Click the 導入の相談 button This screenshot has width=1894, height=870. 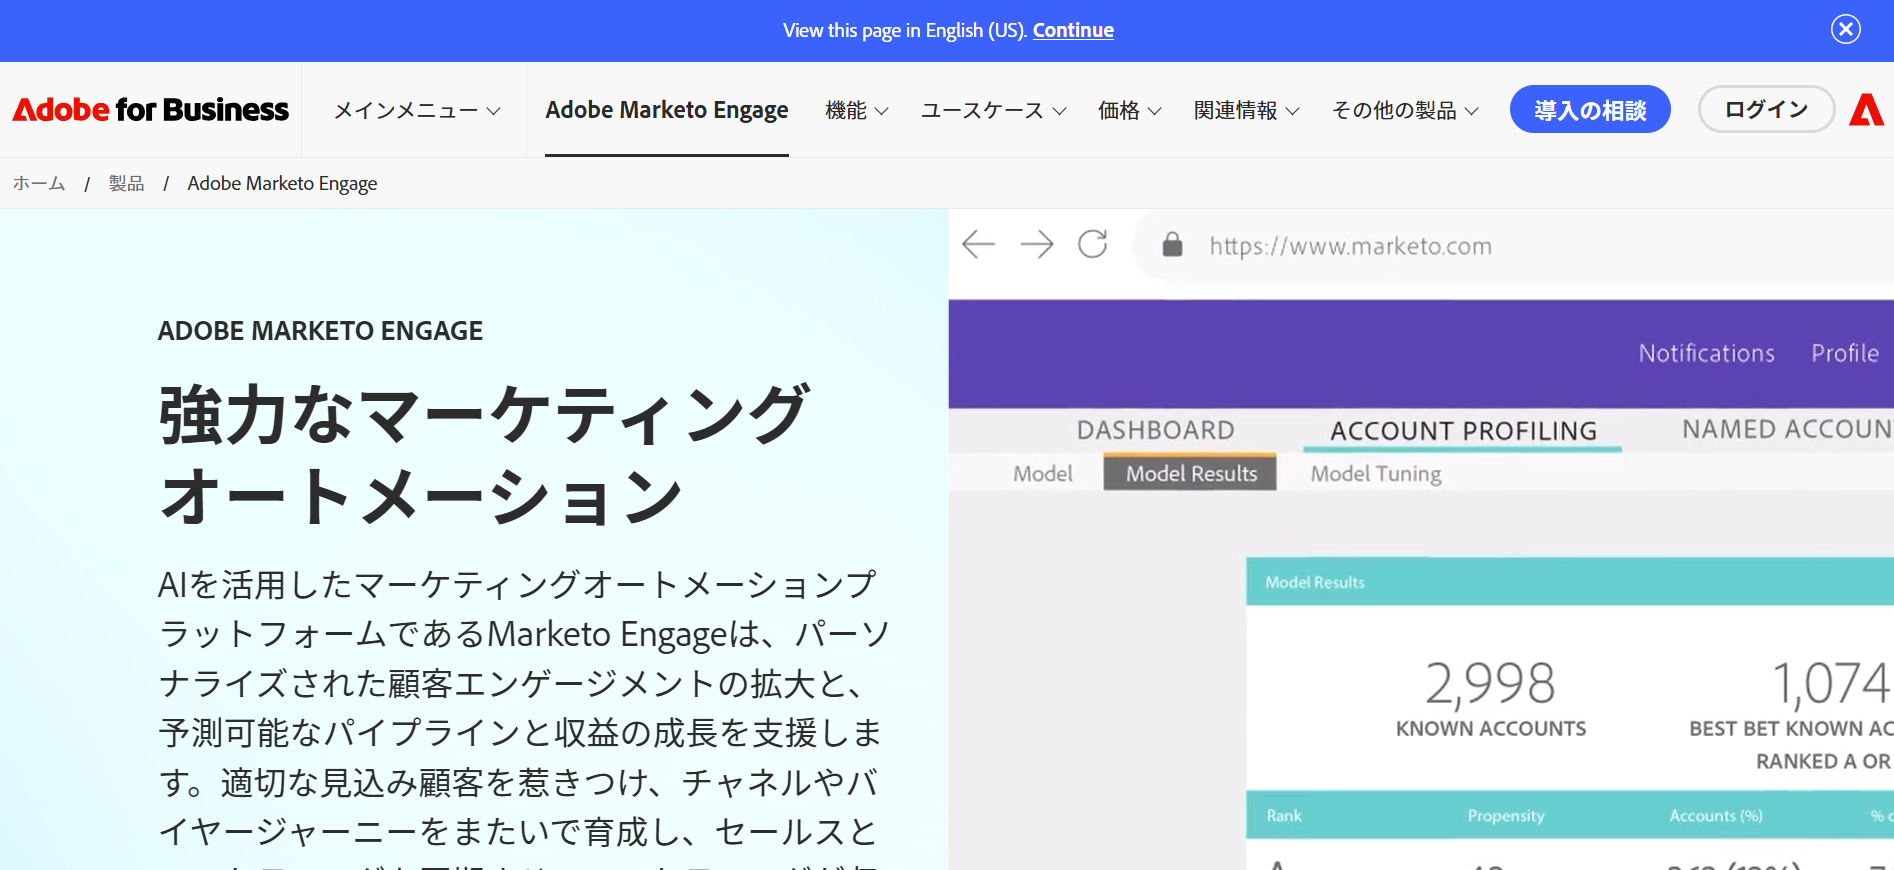click(x=1589, y=110)
